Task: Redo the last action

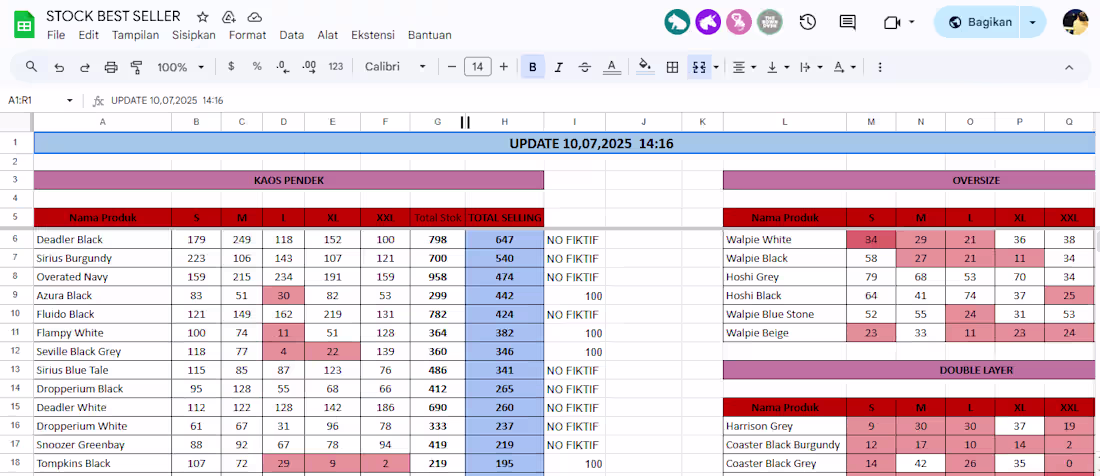Action: pos(85,67)
